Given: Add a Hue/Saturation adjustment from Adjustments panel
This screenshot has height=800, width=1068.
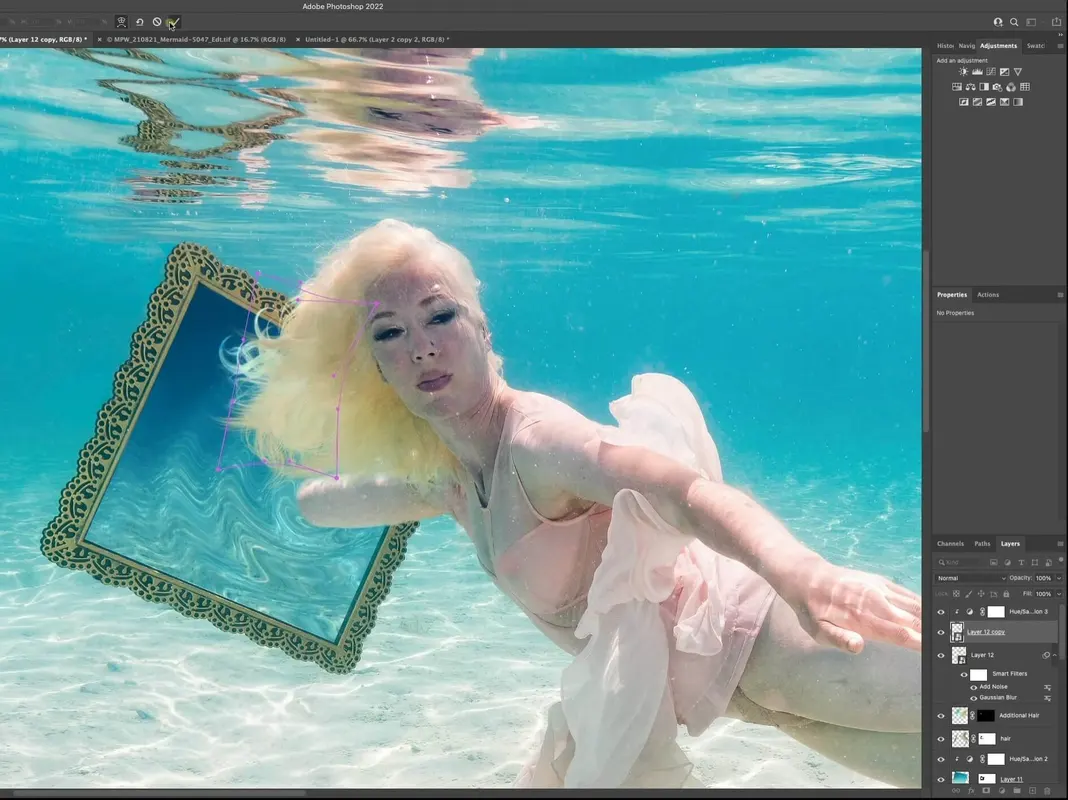Looking at the screenshot, I should [x=957, y=87].
